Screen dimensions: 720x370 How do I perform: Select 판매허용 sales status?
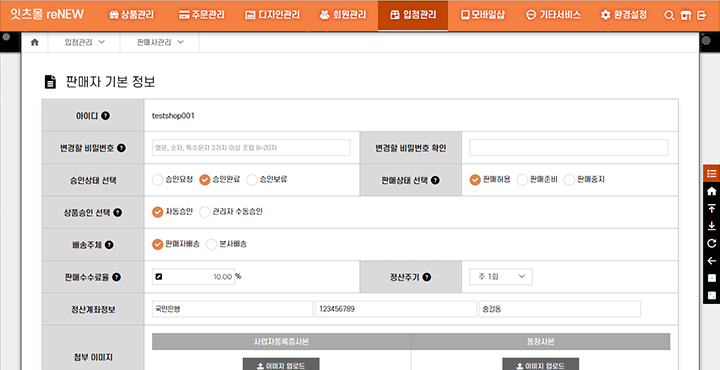tap(475, 180)
